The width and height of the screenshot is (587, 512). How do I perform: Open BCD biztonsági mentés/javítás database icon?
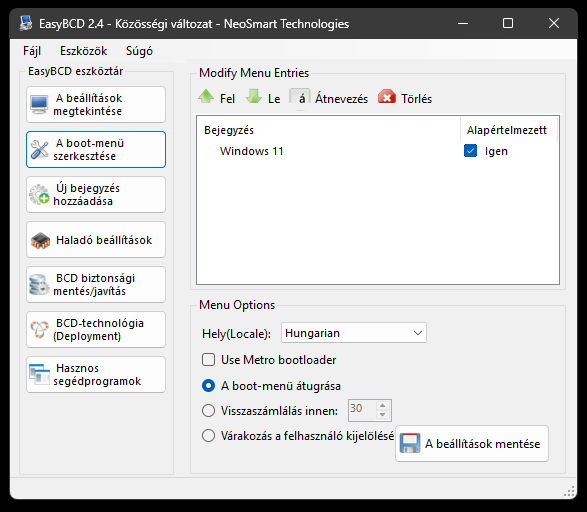click(39, 285)
